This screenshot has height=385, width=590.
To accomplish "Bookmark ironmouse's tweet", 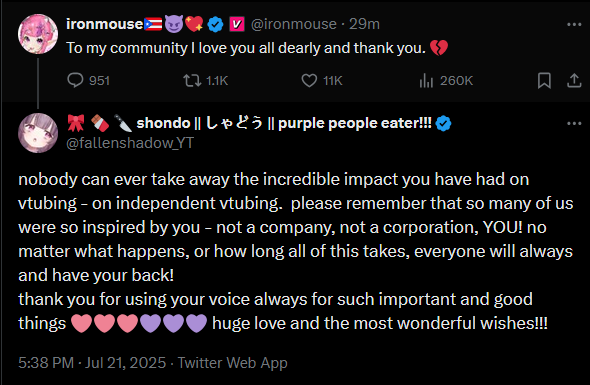I will click(x=544, y=81).
